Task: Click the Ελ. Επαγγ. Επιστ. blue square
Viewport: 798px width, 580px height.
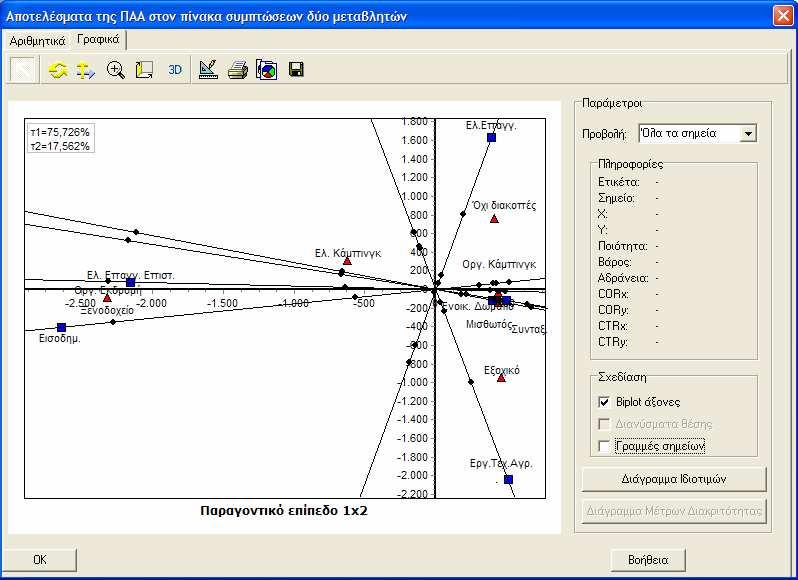Action: point(131,282)
